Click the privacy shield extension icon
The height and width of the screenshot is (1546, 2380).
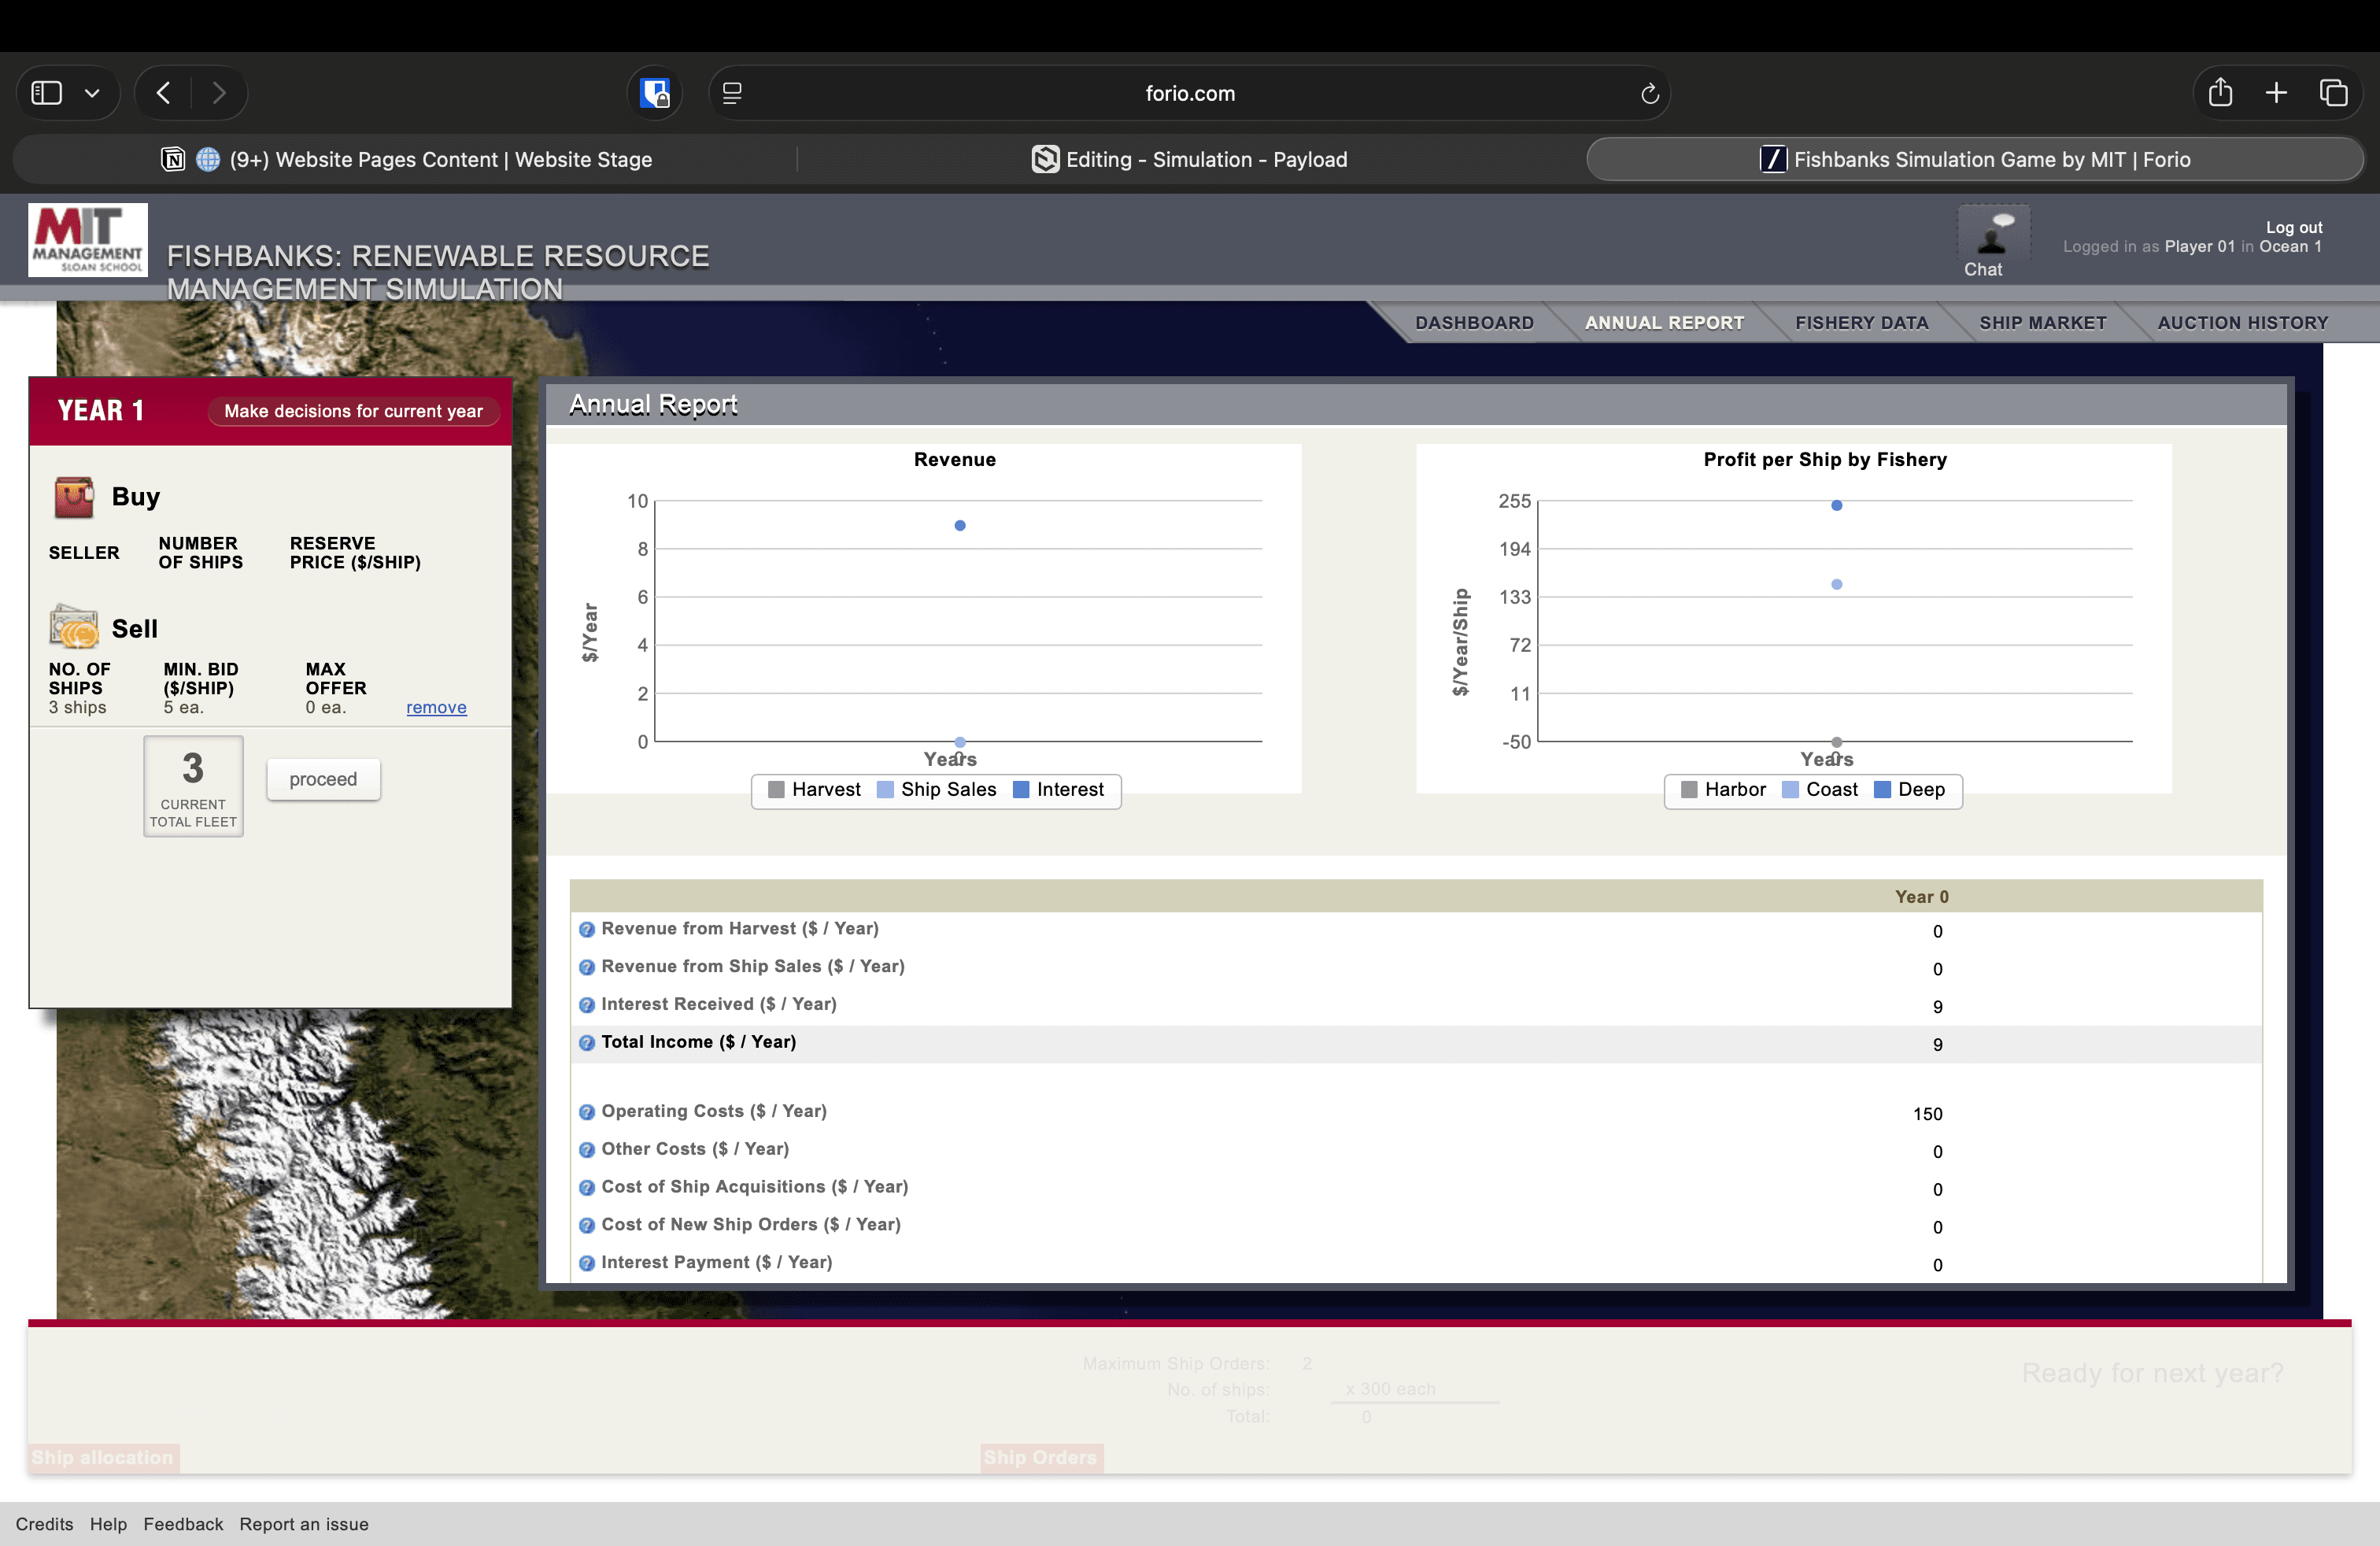(655, 93)
